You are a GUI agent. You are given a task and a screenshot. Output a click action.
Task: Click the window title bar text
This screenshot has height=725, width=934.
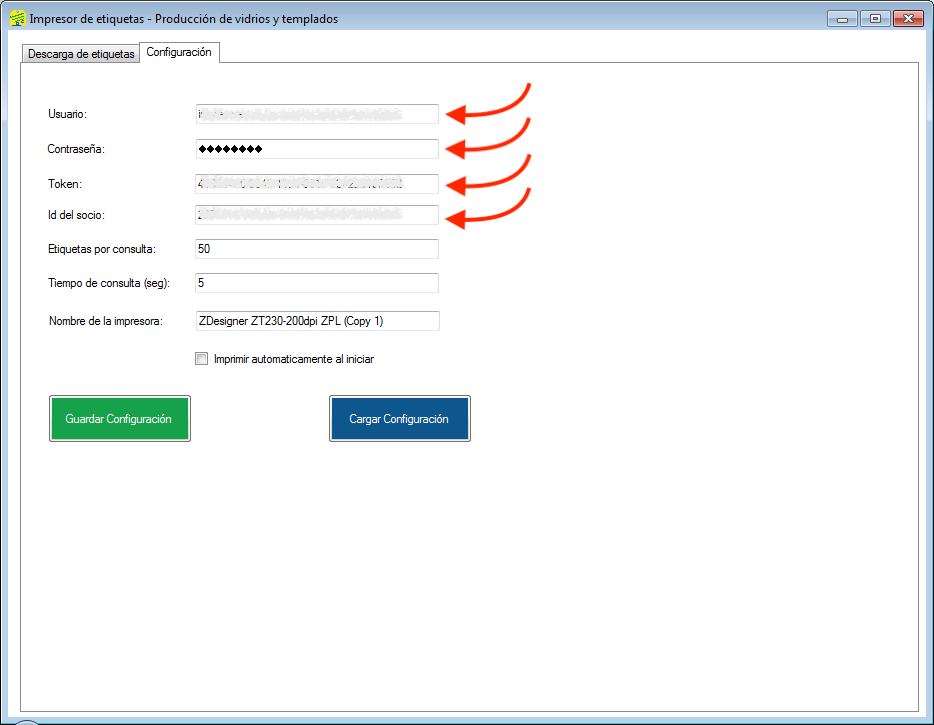[183, 19]
